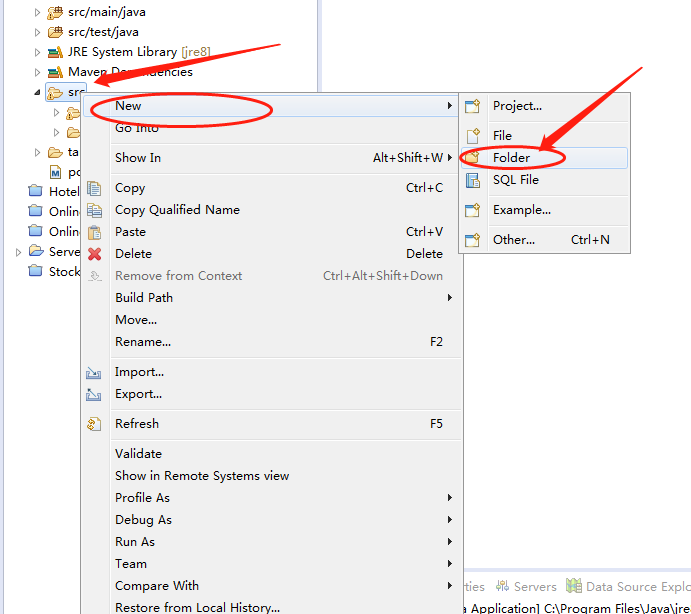Expand the Maven Dependencies node

click(38, 72)
